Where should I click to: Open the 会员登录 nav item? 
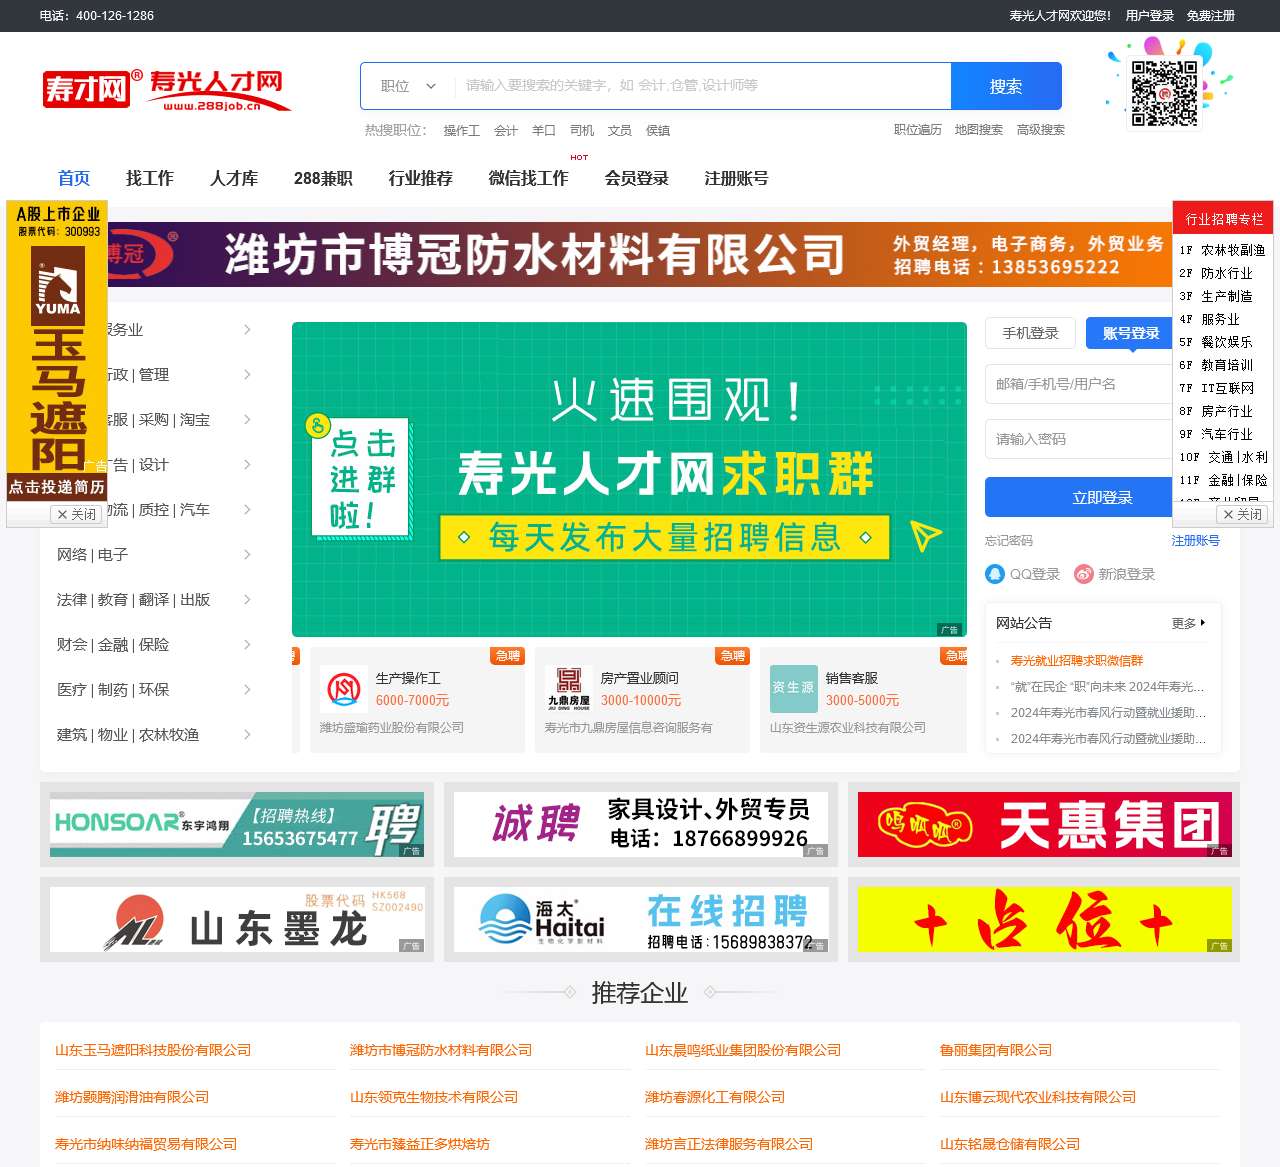pos(637,178)
